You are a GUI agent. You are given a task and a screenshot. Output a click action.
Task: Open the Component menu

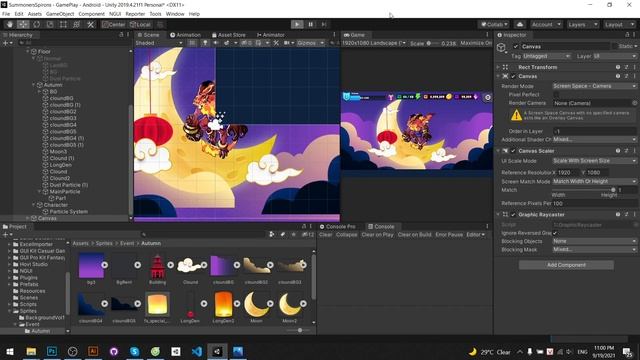pos(91,14)
